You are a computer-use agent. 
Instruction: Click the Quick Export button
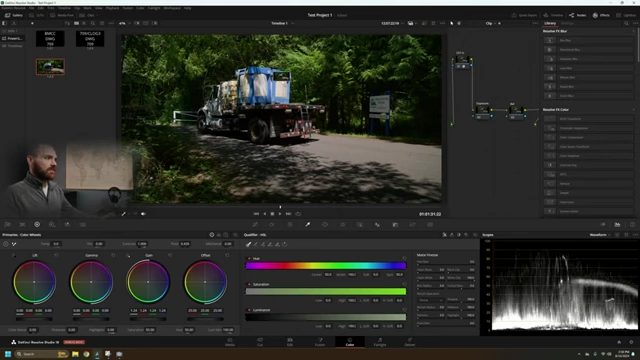[524, 15]
